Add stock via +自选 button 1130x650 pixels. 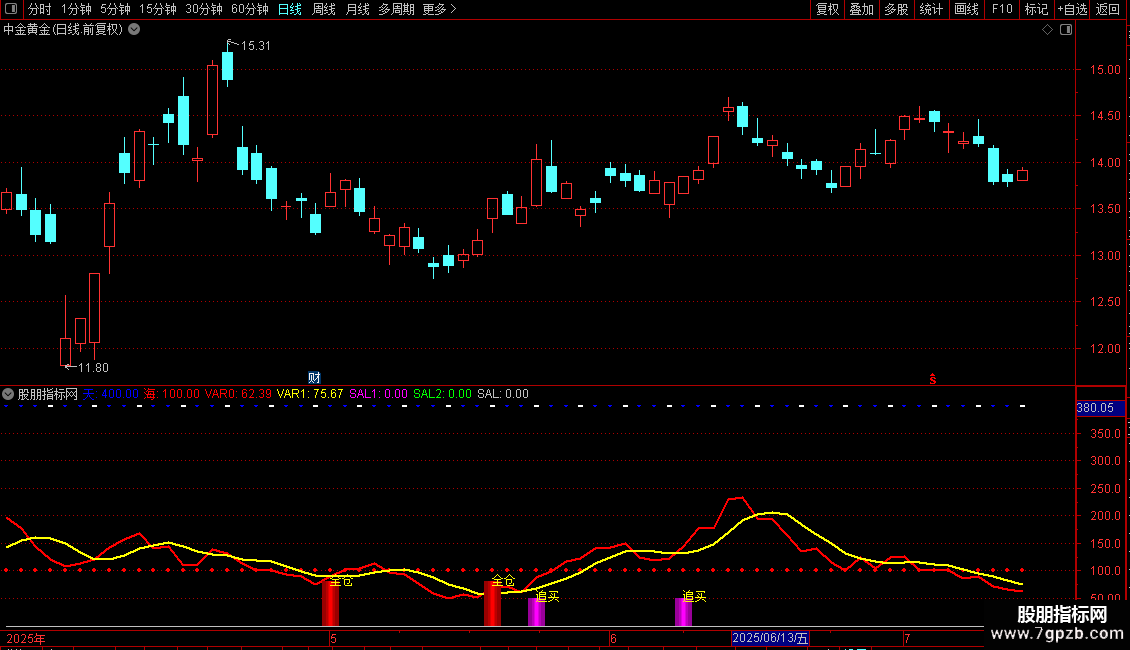coord(1071,9)
